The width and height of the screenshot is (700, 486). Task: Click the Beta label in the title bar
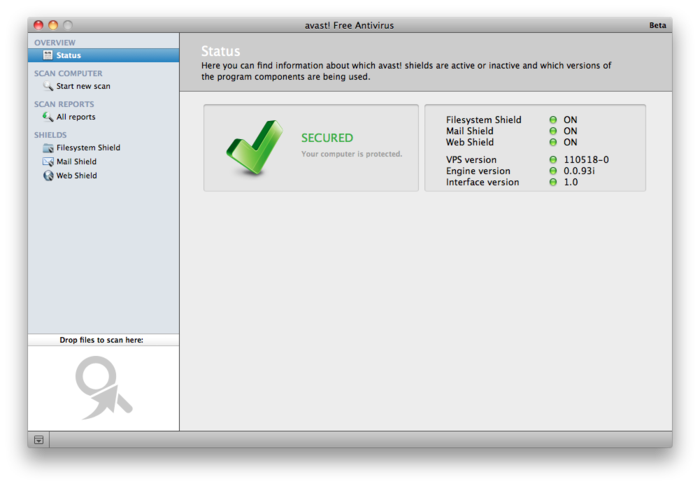coord(657,25)
